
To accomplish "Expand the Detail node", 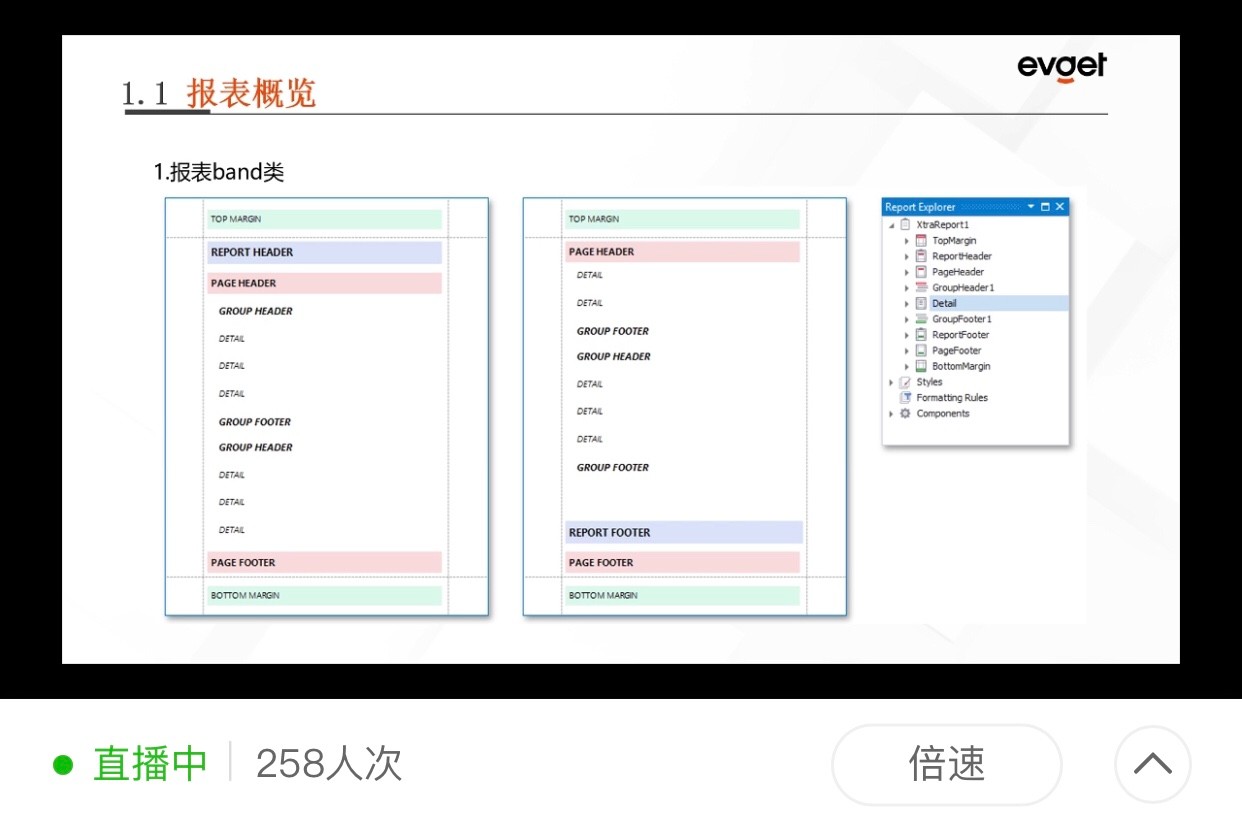I will 907,304.
